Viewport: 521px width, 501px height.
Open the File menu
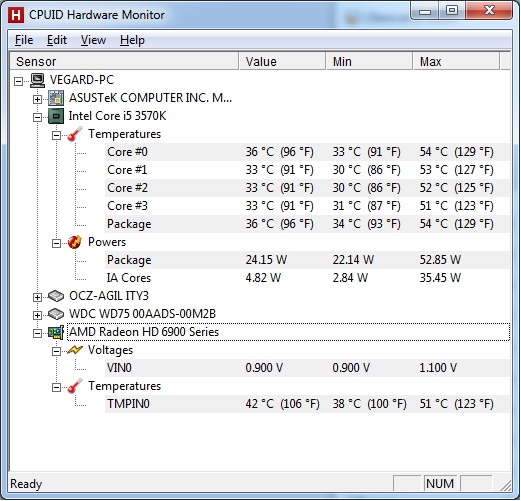[24, 40]
